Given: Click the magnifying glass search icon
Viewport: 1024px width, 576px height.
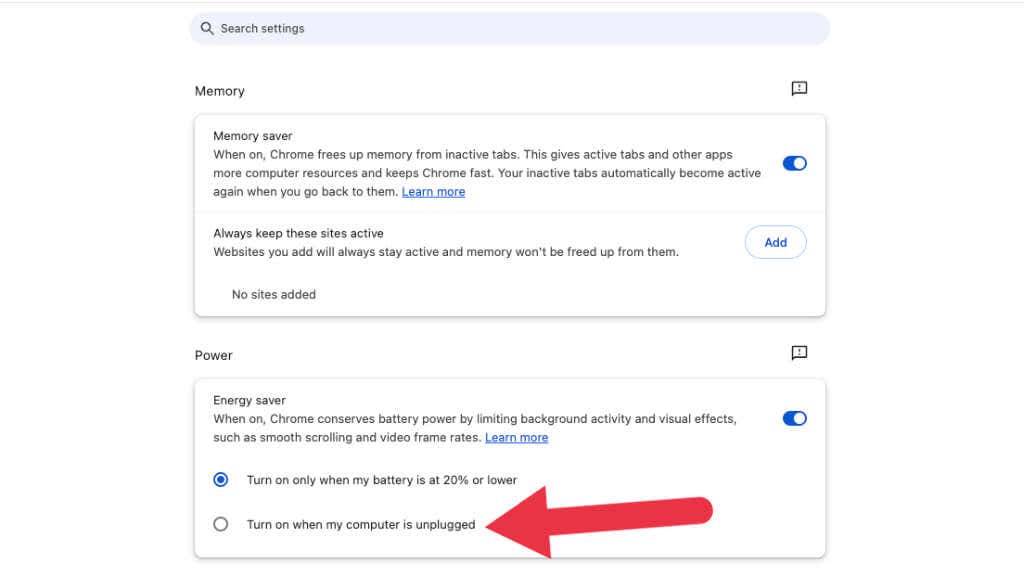Looking at the screenshot, I should [x=207, y=29].
